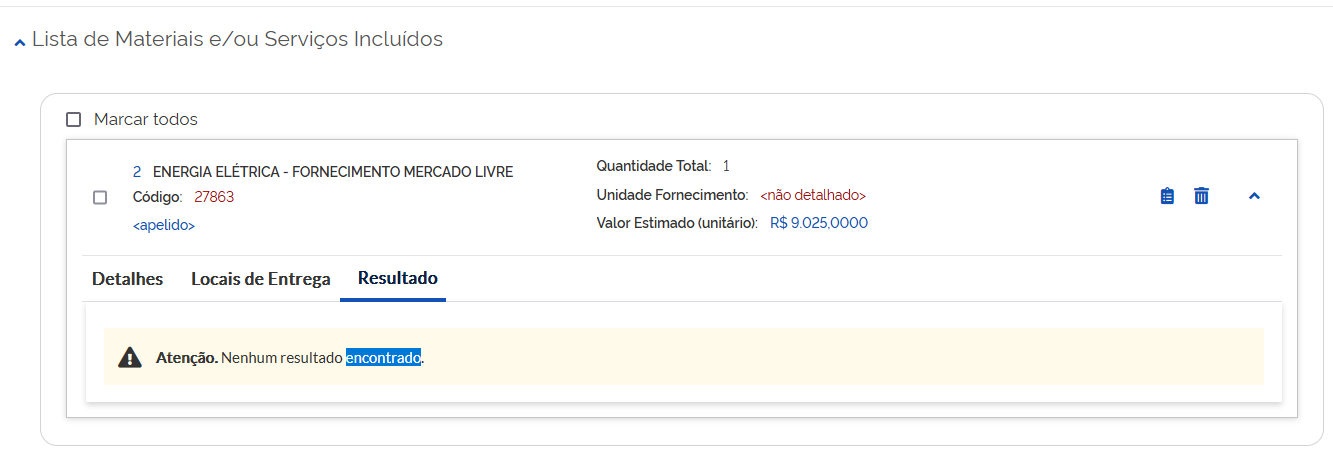Delete the item using the trash icon

point(1201,196)
